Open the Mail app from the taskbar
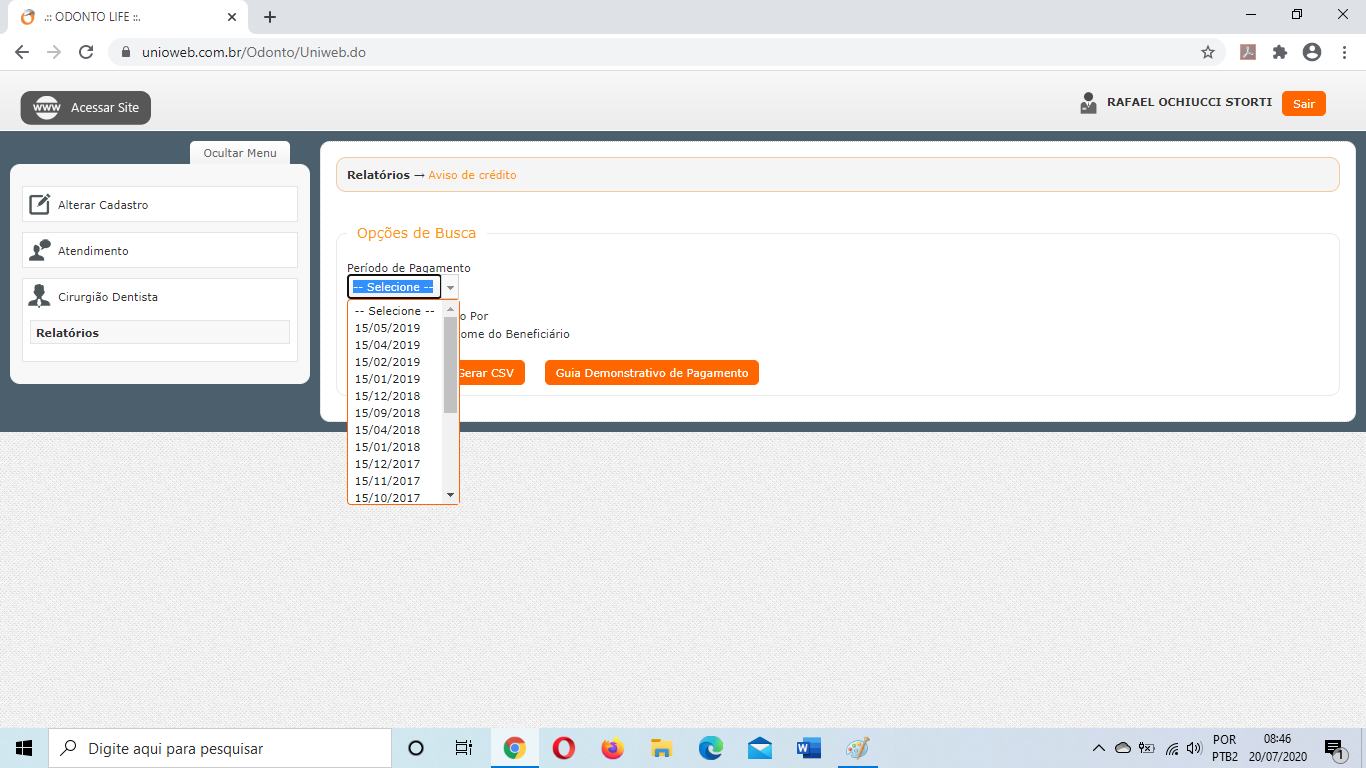The image size is (1366, 768). click(x=759, y=748)
